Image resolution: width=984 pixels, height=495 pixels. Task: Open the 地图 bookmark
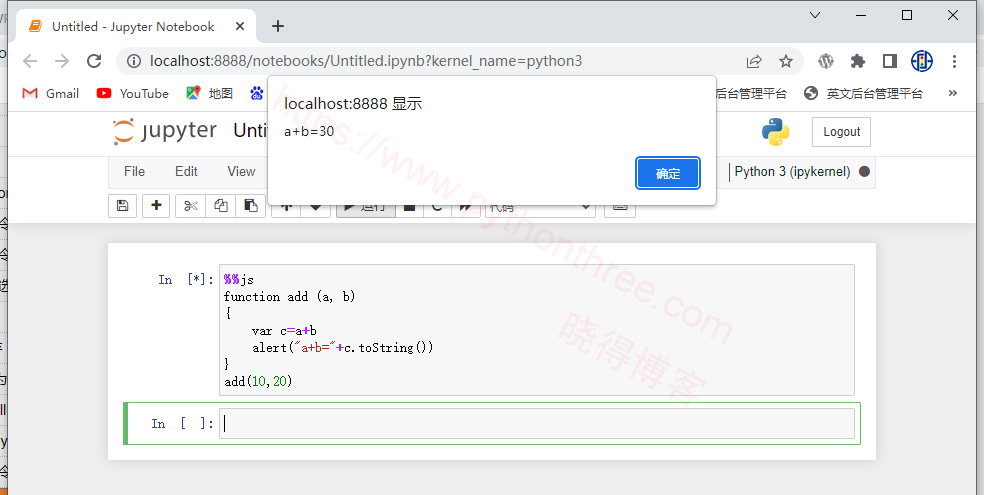(x=210, y=93)
